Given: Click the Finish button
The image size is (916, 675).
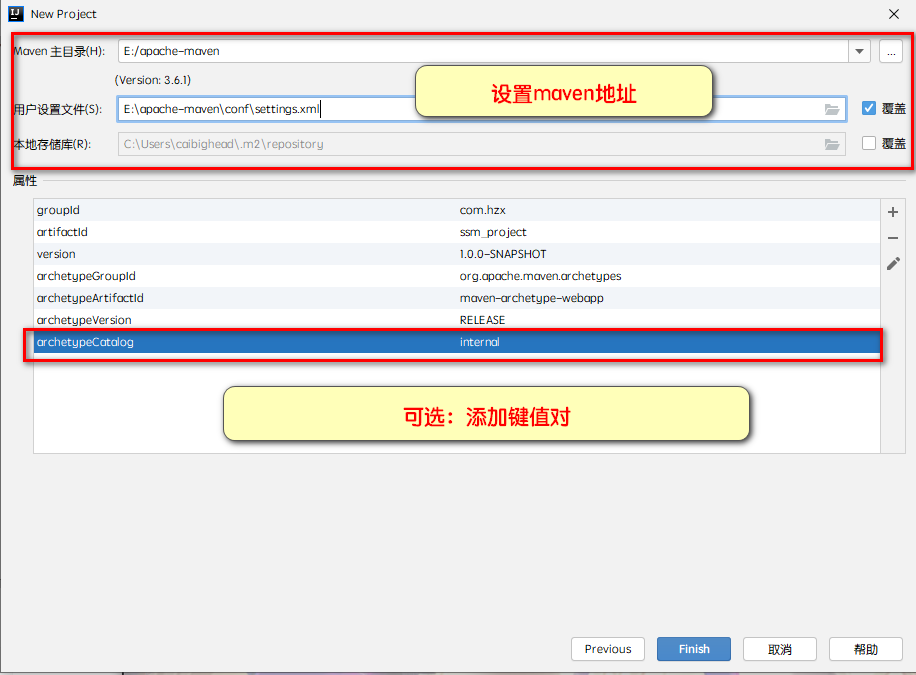Looking at the screenshot, I should pos(693,649).
